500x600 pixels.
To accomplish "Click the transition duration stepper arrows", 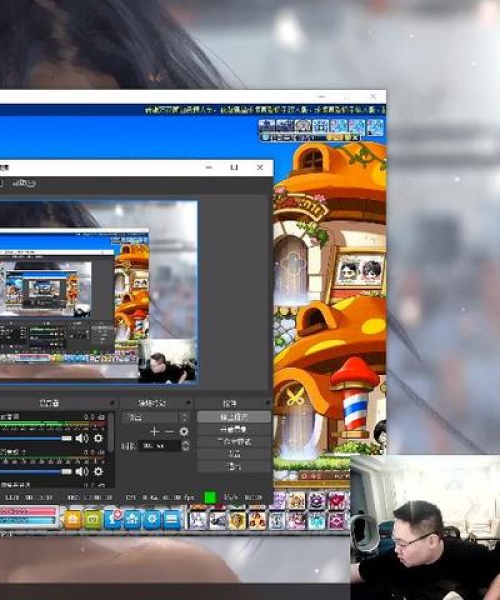I will coord(186,446).
